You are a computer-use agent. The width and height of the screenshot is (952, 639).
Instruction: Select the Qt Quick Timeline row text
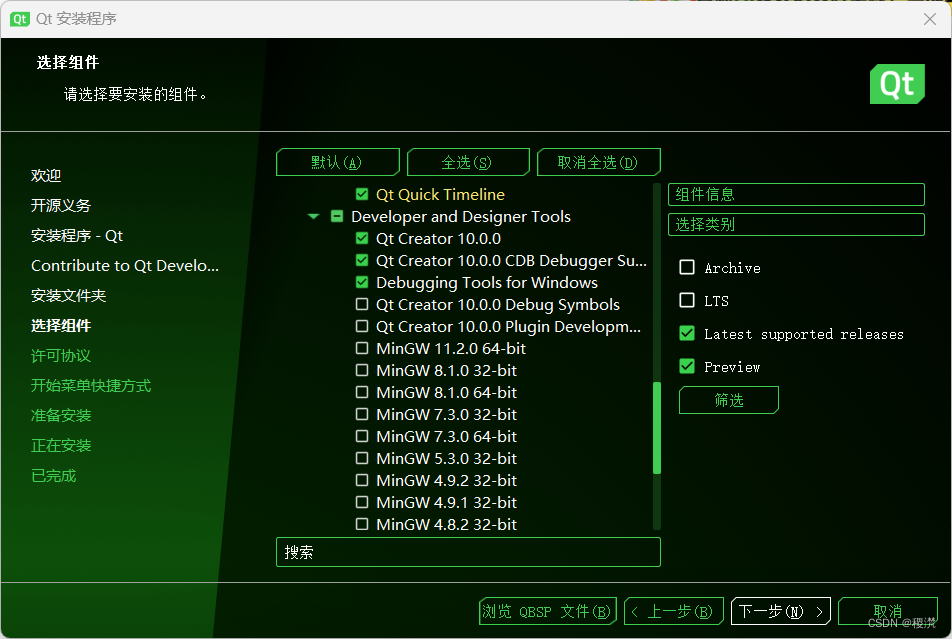tap(440, 194)
